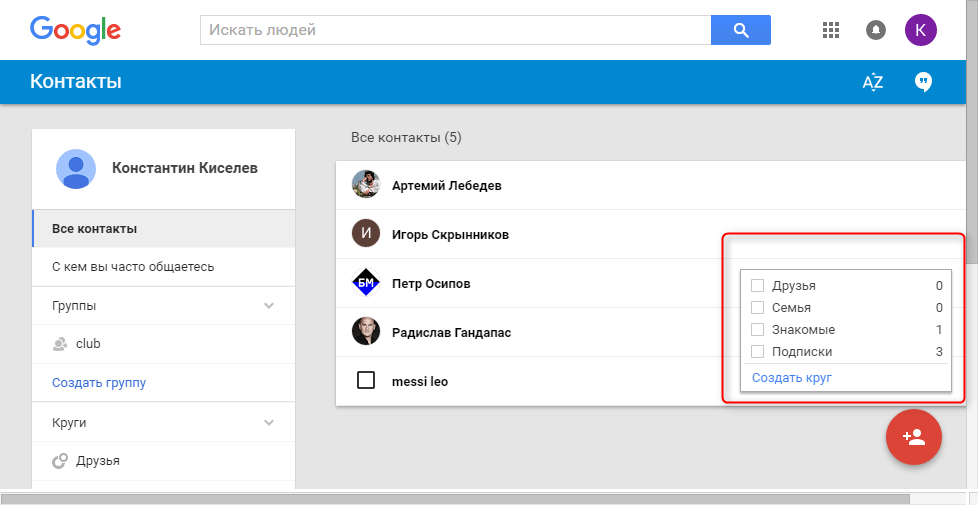Open С кем вы часто общаетесь
Viewport: 978px width, 505px height.
click(133, 267)
